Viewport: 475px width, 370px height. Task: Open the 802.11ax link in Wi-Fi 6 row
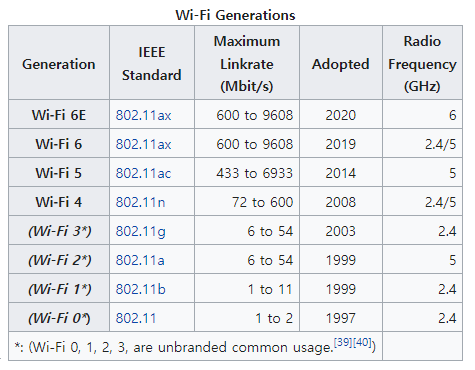[x=143, y=144]
